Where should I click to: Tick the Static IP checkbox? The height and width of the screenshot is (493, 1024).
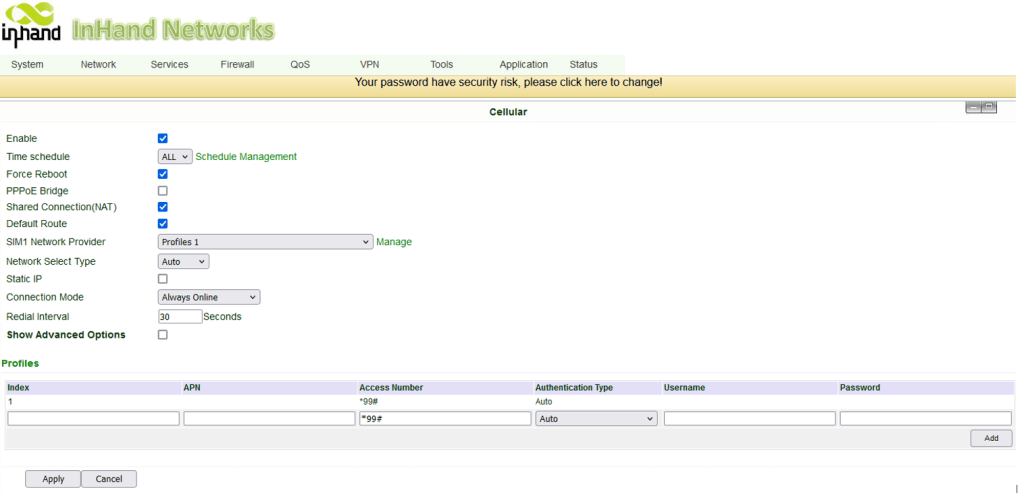click(x=163, y=279)
